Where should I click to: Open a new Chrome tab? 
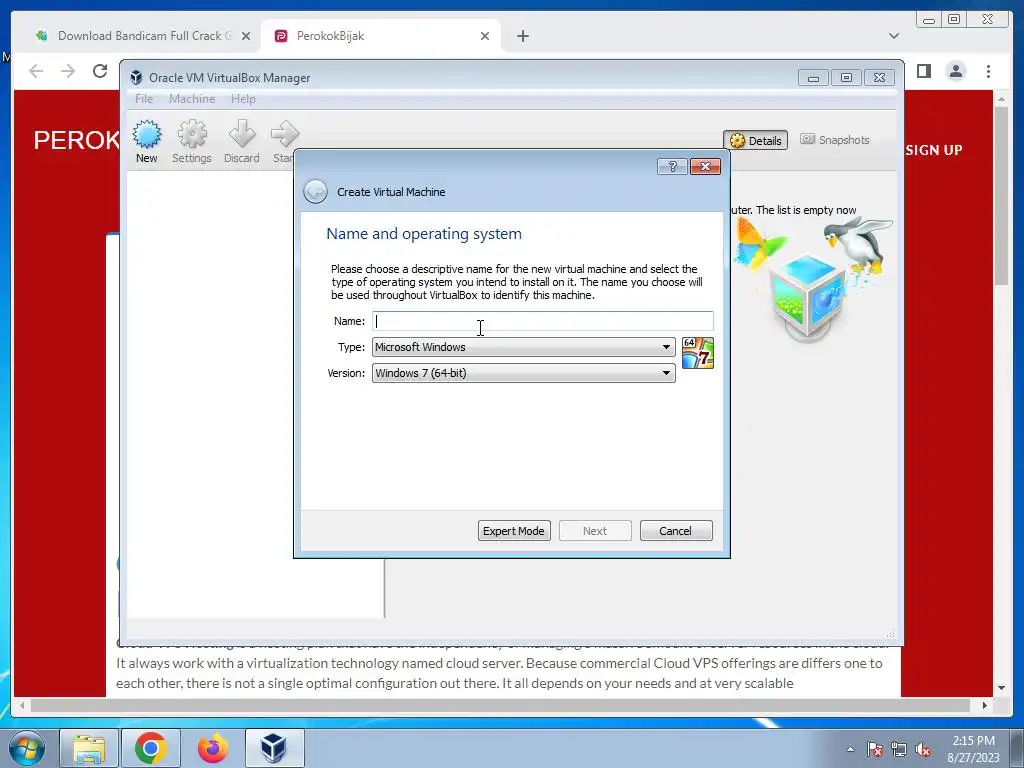(522, 36)
